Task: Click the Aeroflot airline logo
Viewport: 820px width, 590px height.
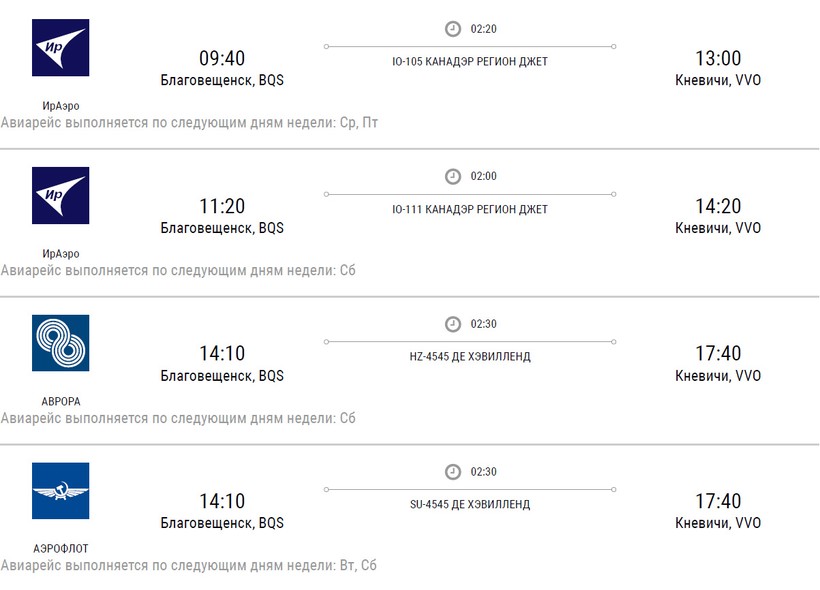Action: tap(60, 491)
